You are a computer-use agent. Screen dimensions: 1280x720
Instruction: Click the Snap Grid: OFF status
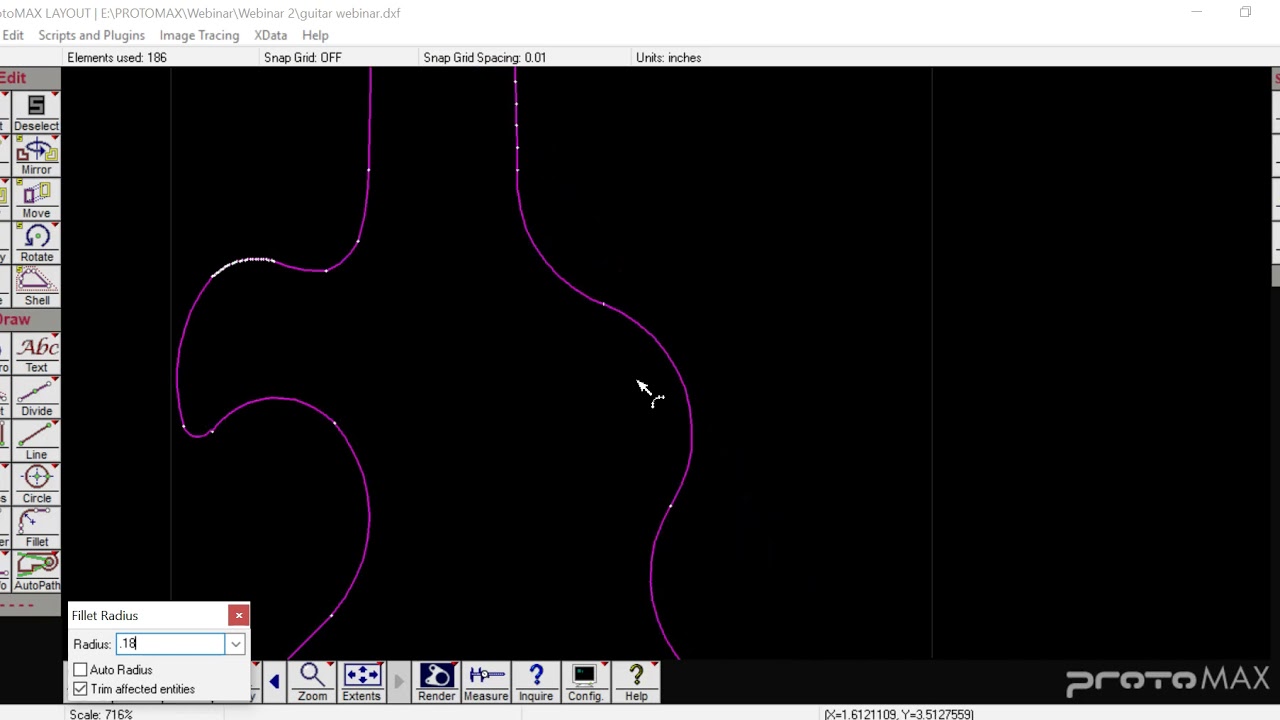coord(302,57)
